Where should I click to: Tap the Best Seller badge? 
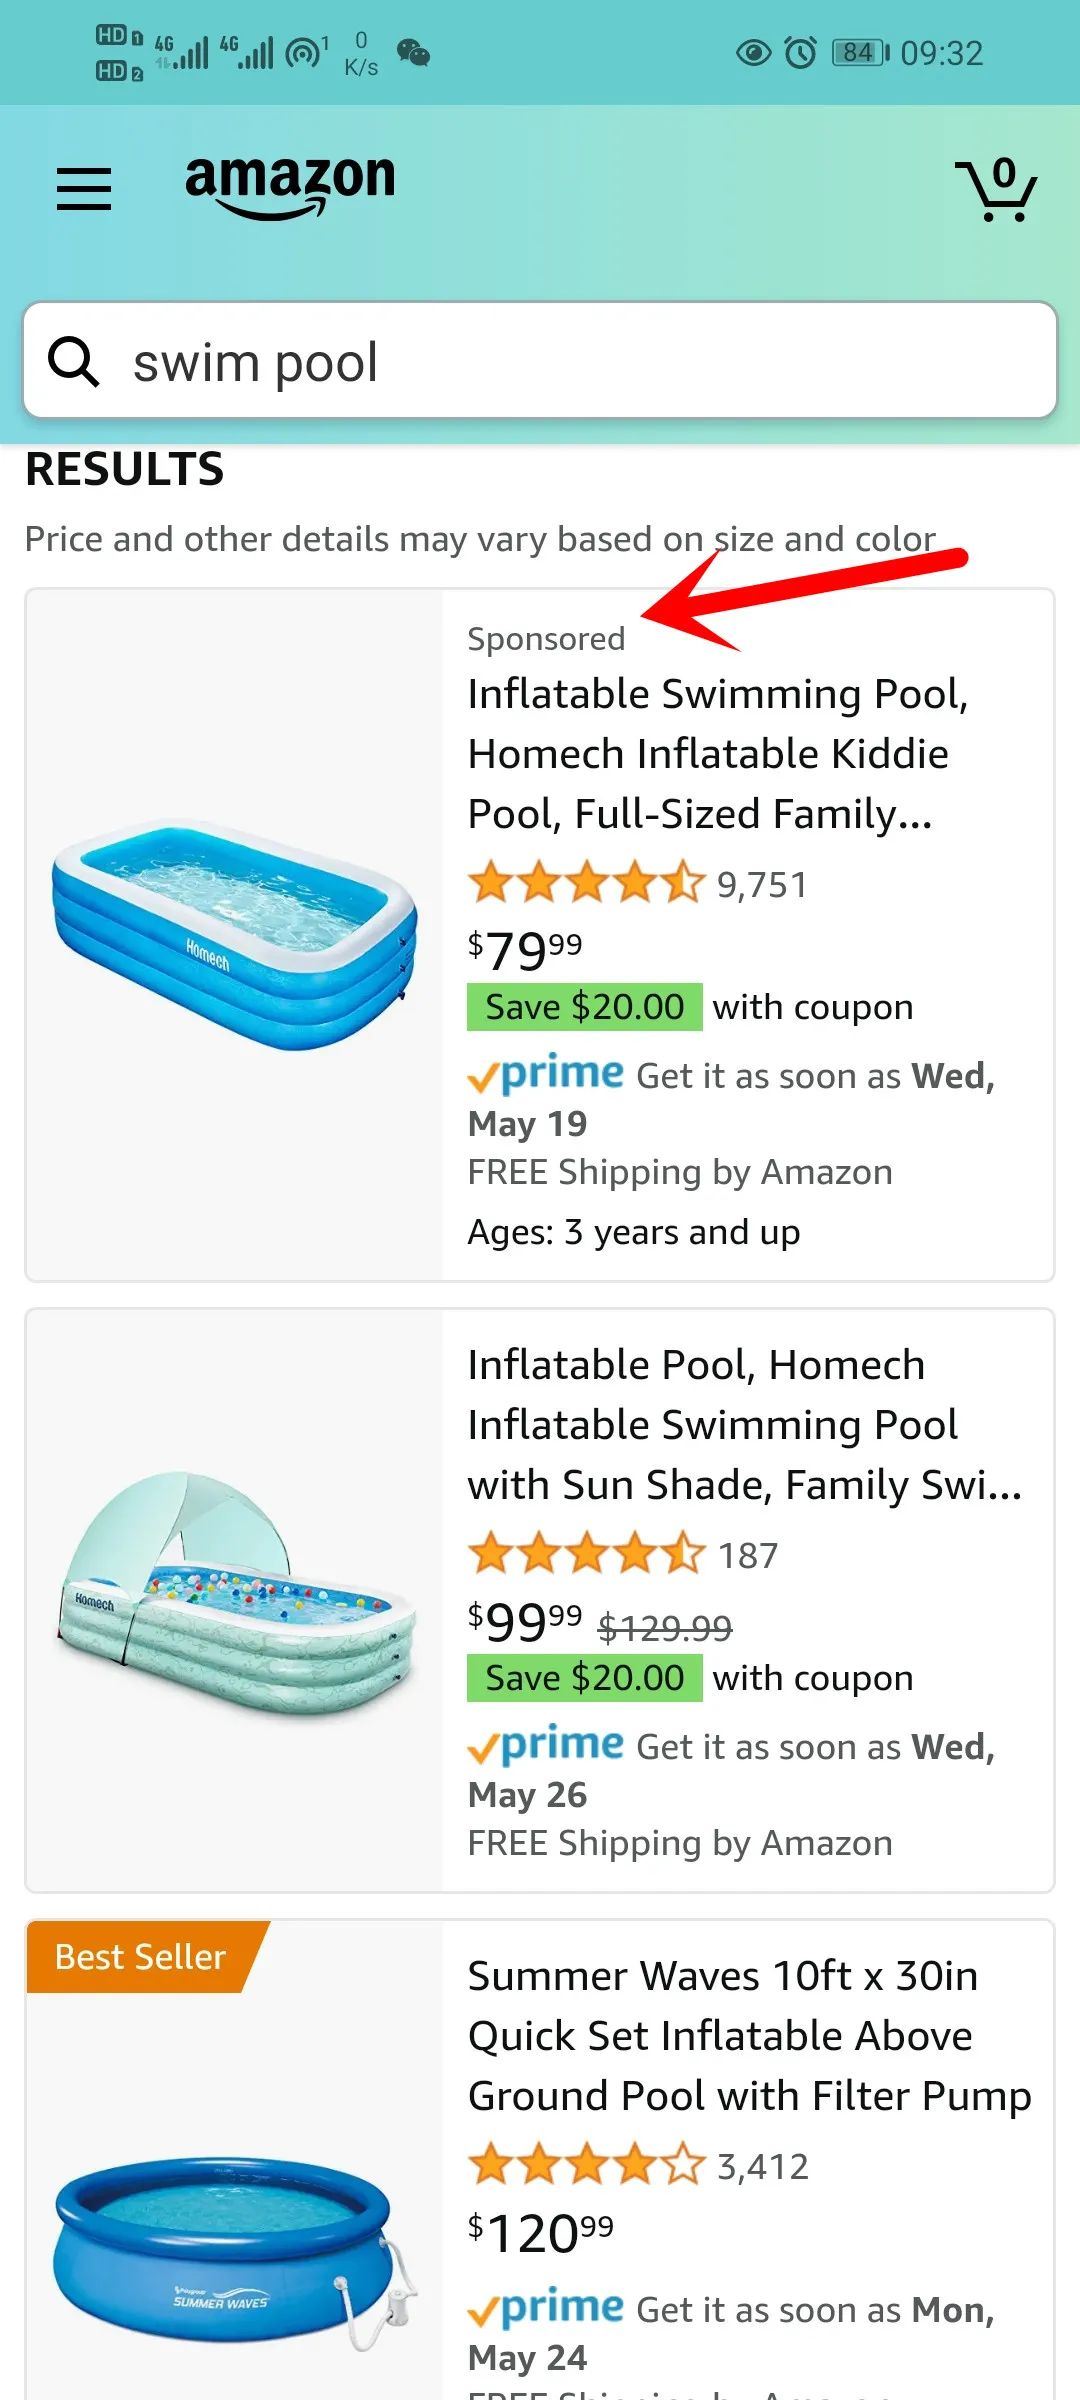pyautogui.click(x=141, y=1957)
